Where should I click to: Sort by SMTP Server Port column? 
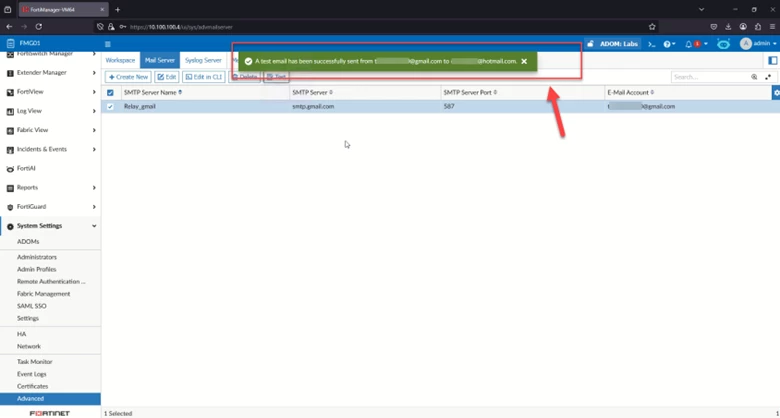tap(470, 93)
